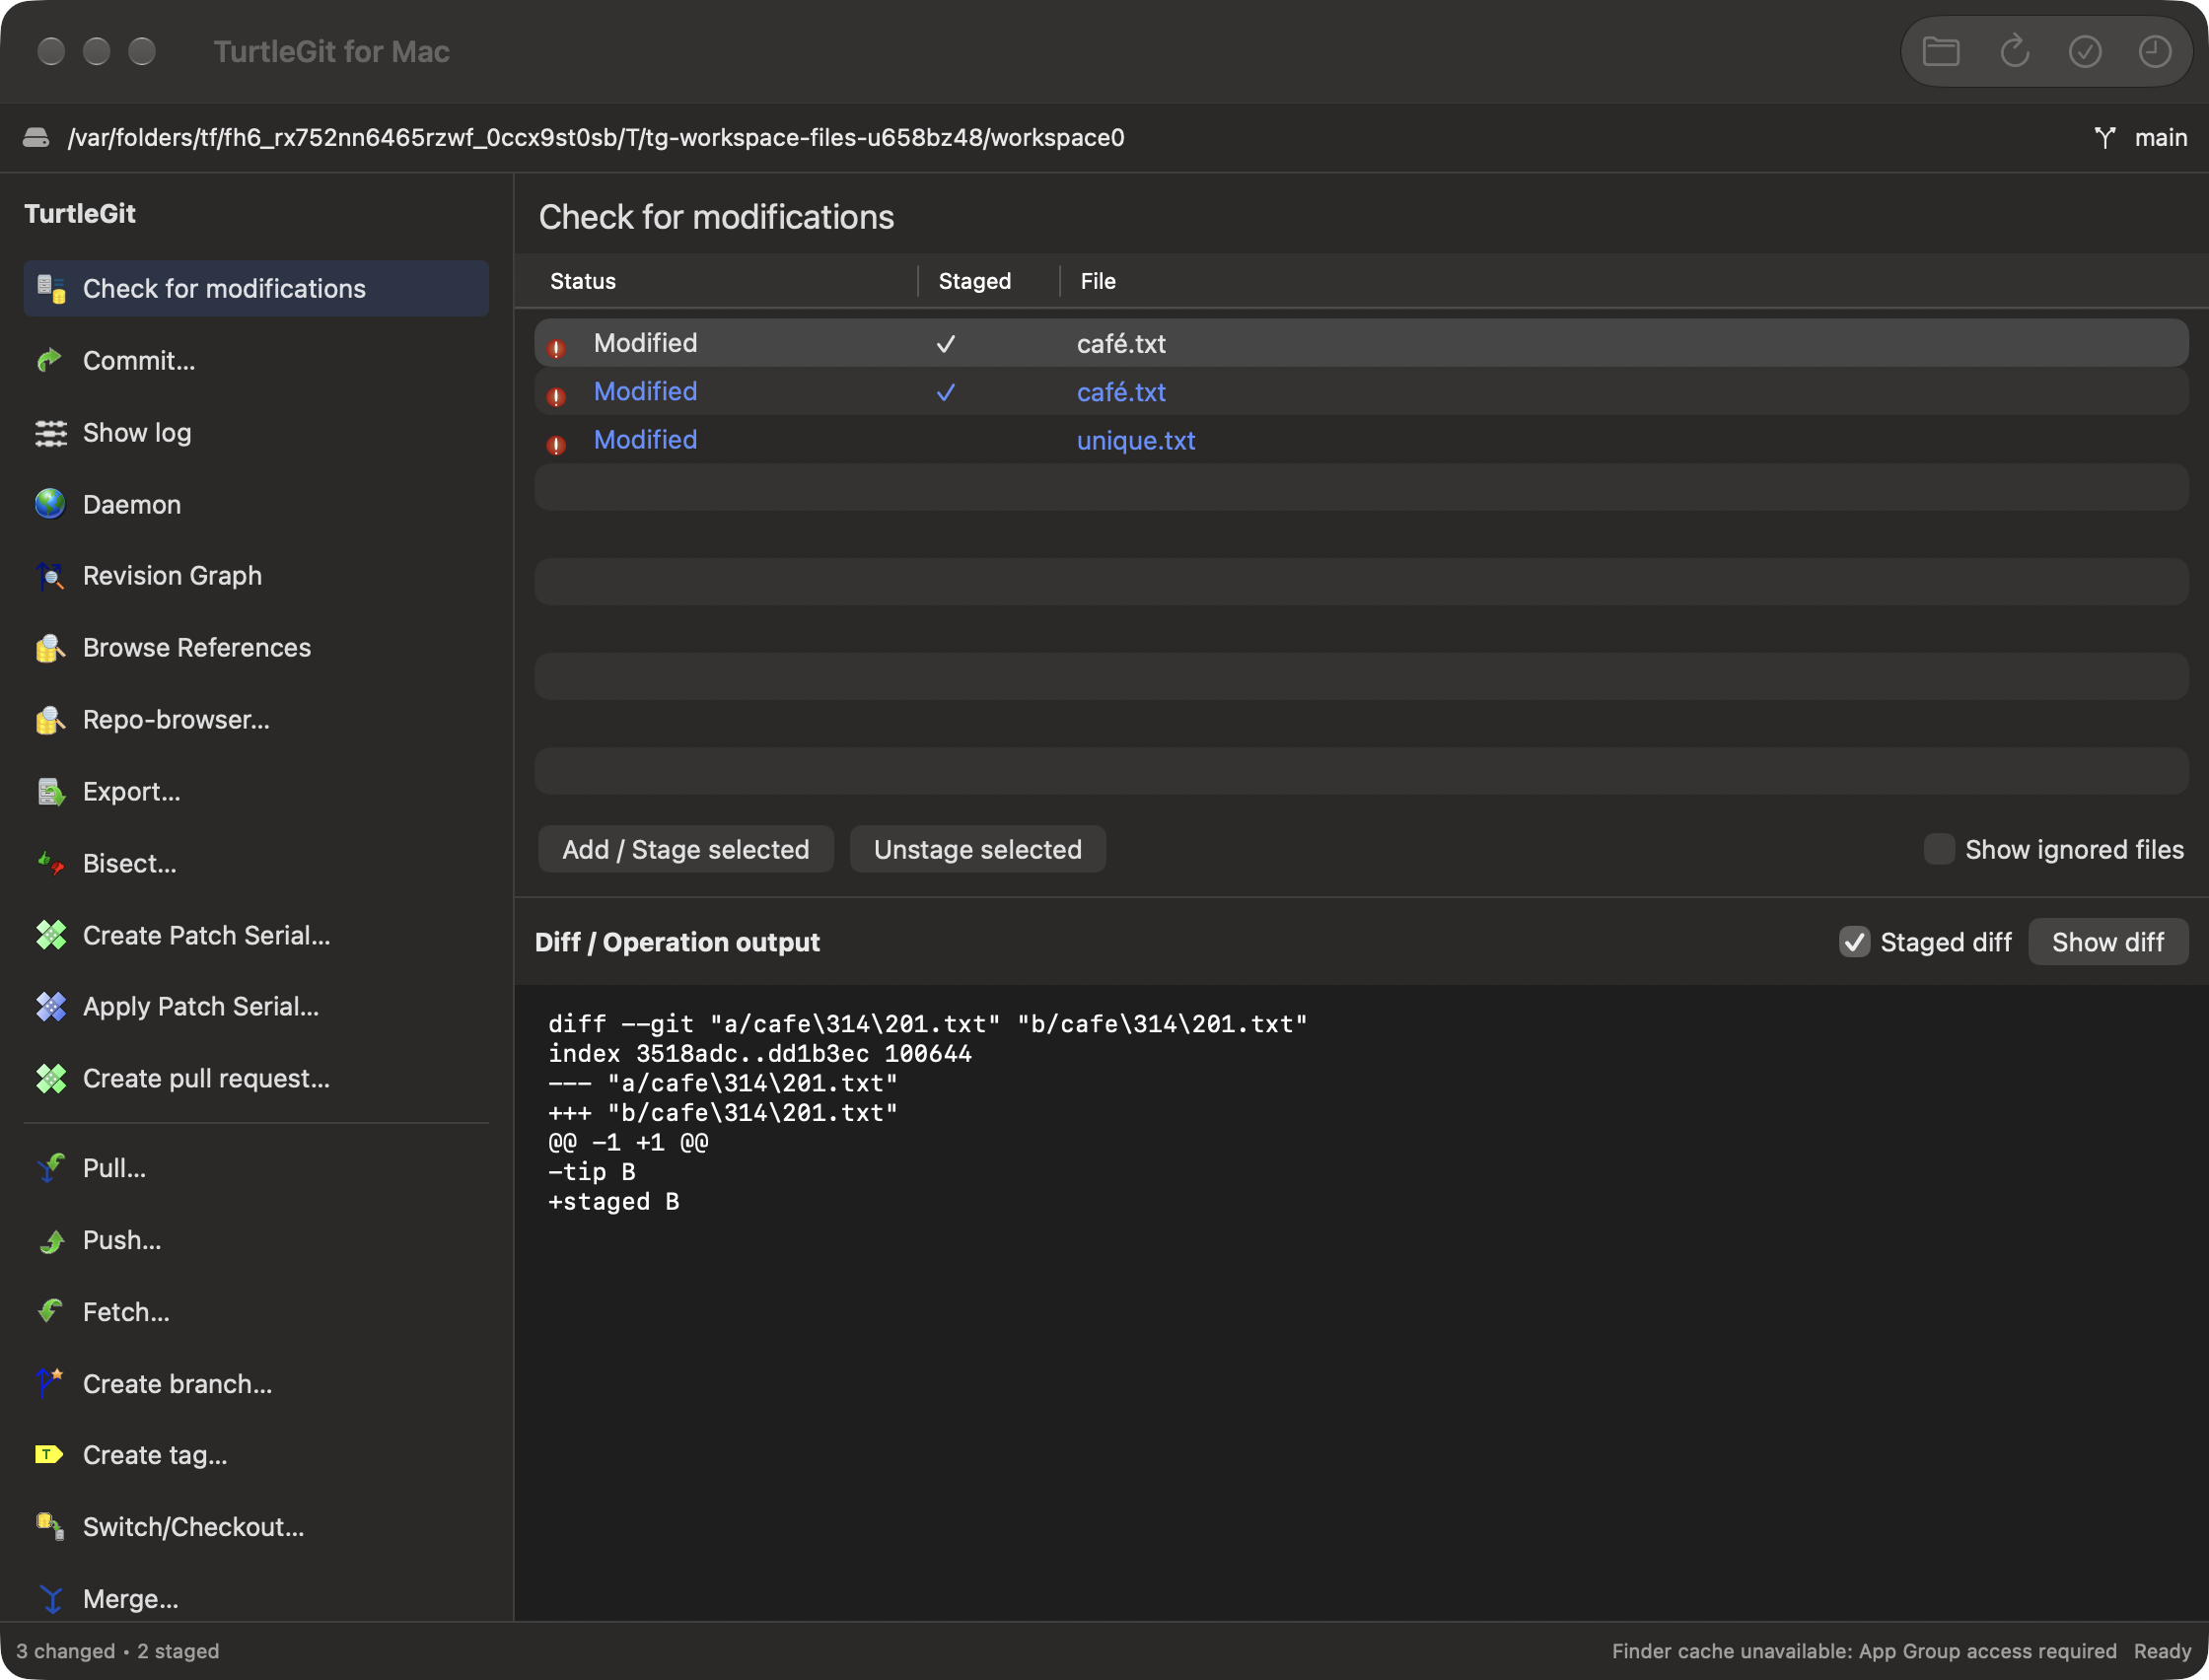2209x1680 pixels.
Task: Click Add / Stage selected button
Action: point(685,849)
